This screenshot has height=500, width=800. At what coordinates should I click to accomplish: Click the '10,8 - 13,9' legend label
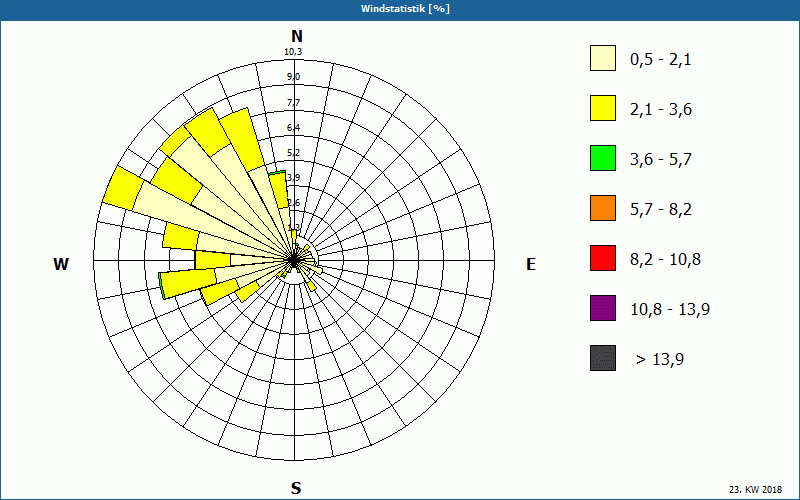pyautogui.click(x=670, y=310)
